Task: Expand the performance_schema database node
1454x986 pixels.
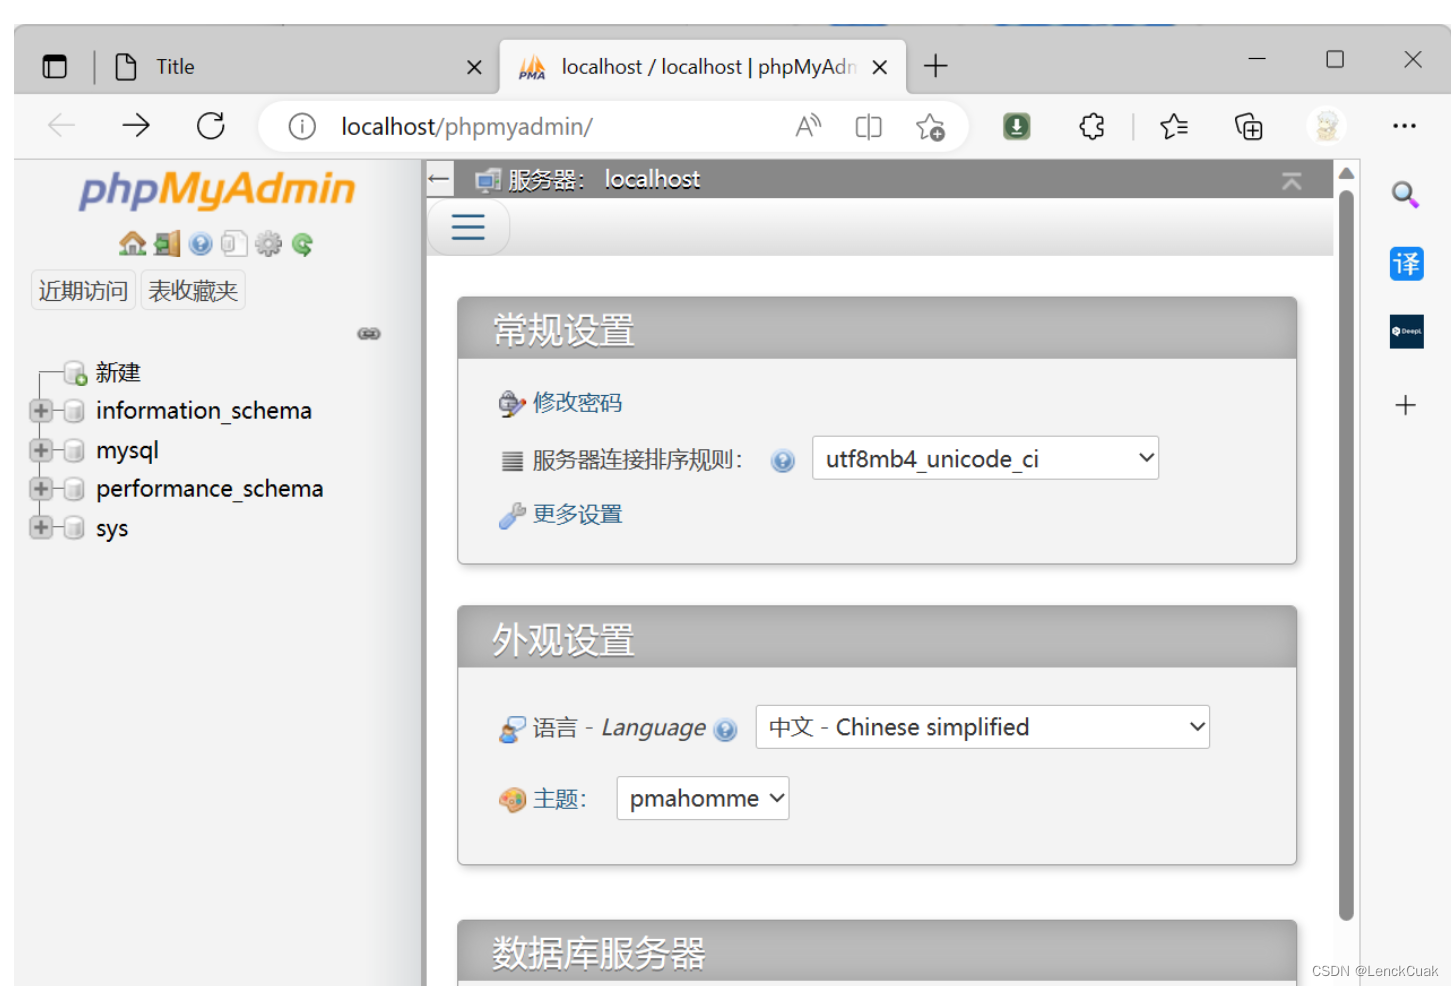Action: [x=41, y=489]
